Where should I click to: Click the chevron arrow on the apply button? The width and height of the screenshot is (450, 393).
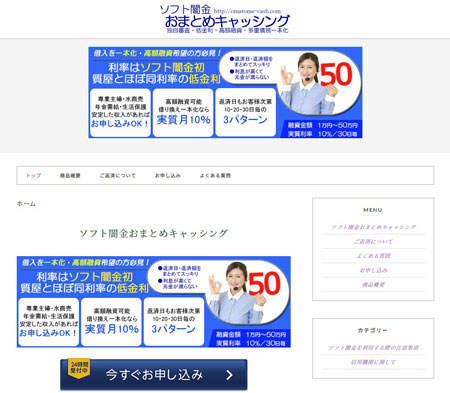(229, 375)
